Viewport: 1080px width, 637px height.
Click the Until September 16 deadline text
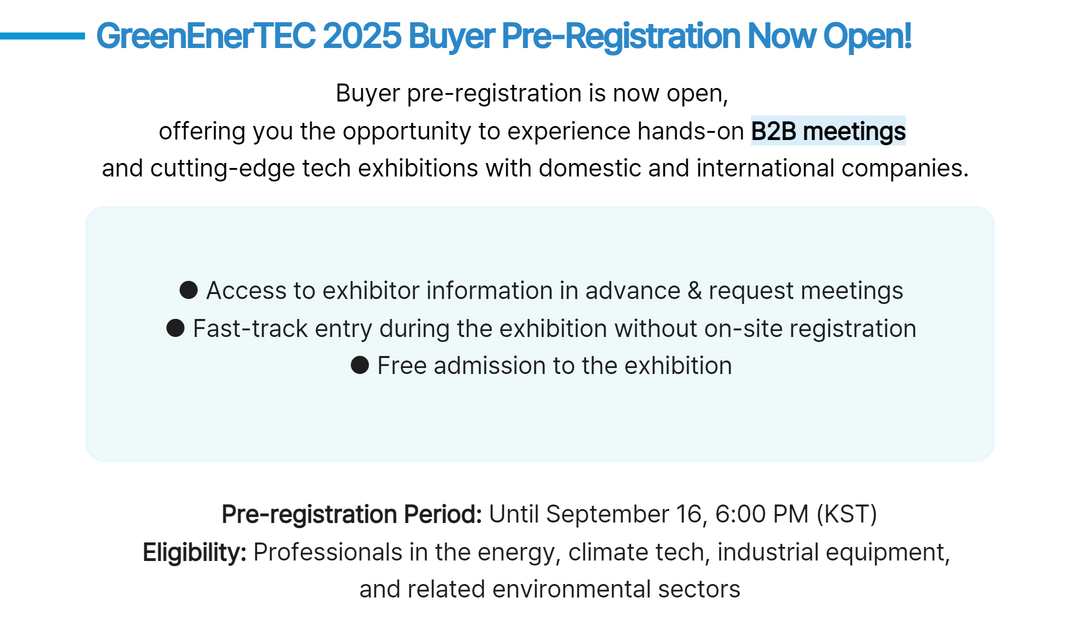[599, 514]
